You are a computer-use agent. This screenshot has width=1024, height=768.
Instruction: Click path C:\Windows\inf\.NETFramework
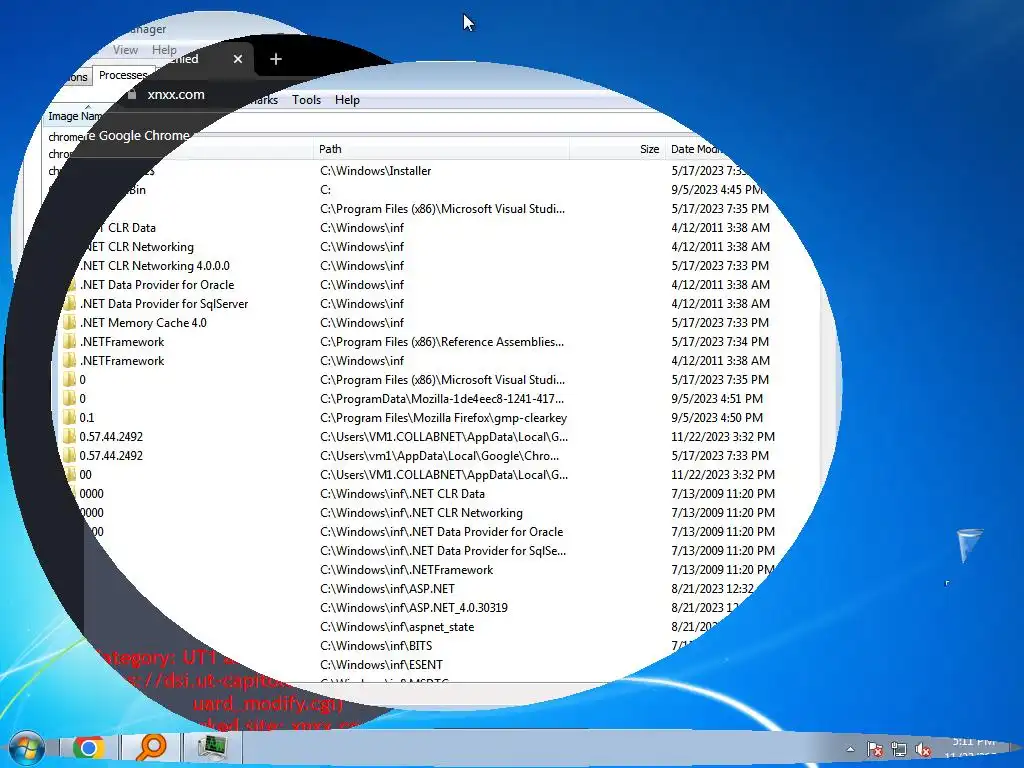[x=406, y=570]
